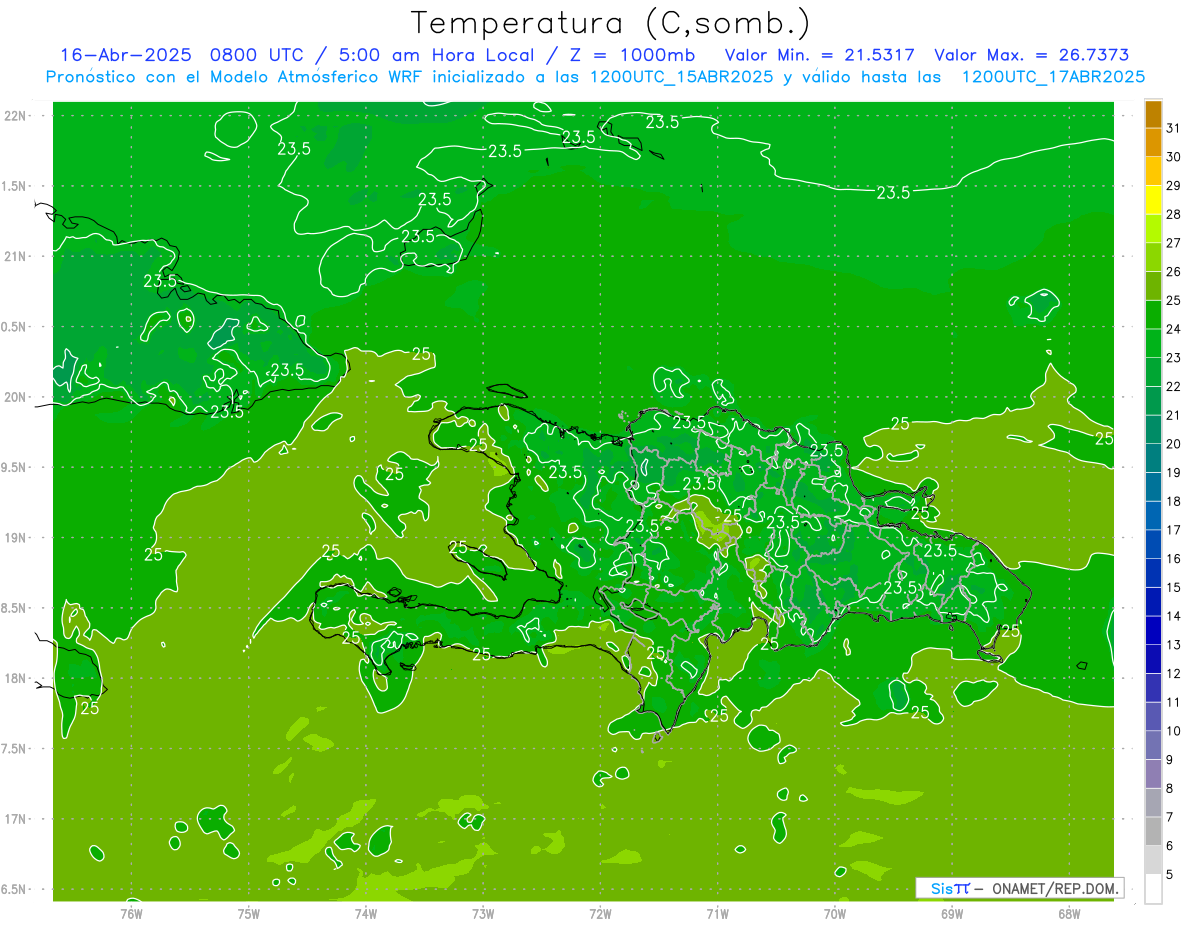Click the 30 value on the color scale

[x=1174, y=156]
